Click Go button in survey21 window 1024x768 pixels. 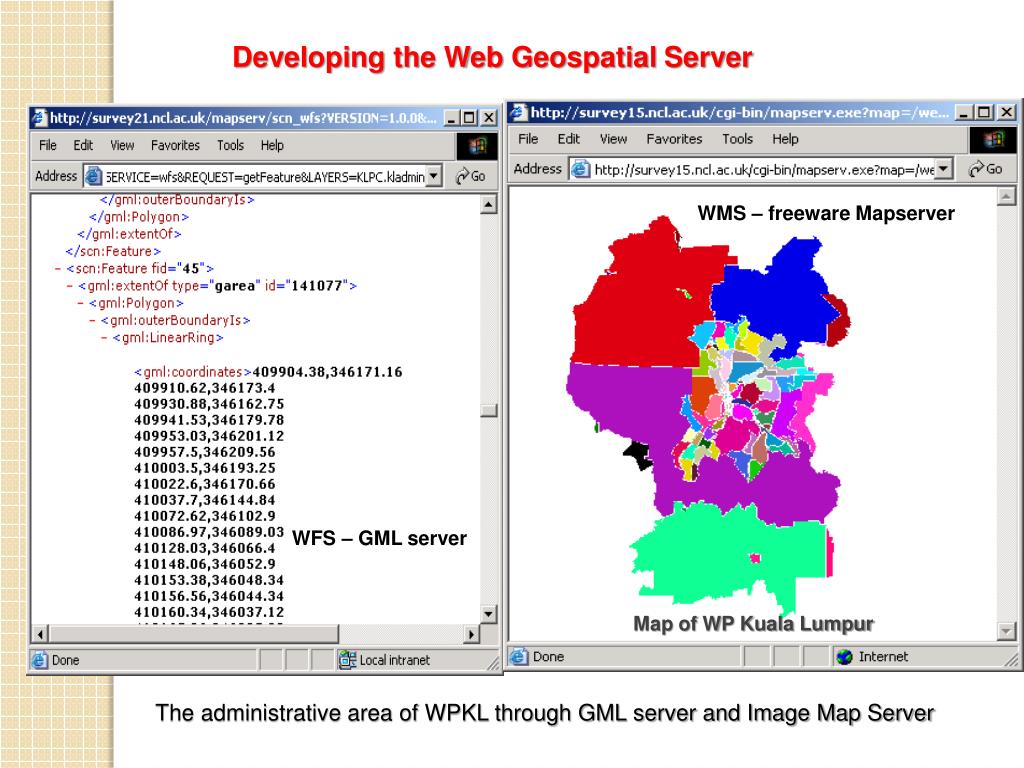(470, 176)
